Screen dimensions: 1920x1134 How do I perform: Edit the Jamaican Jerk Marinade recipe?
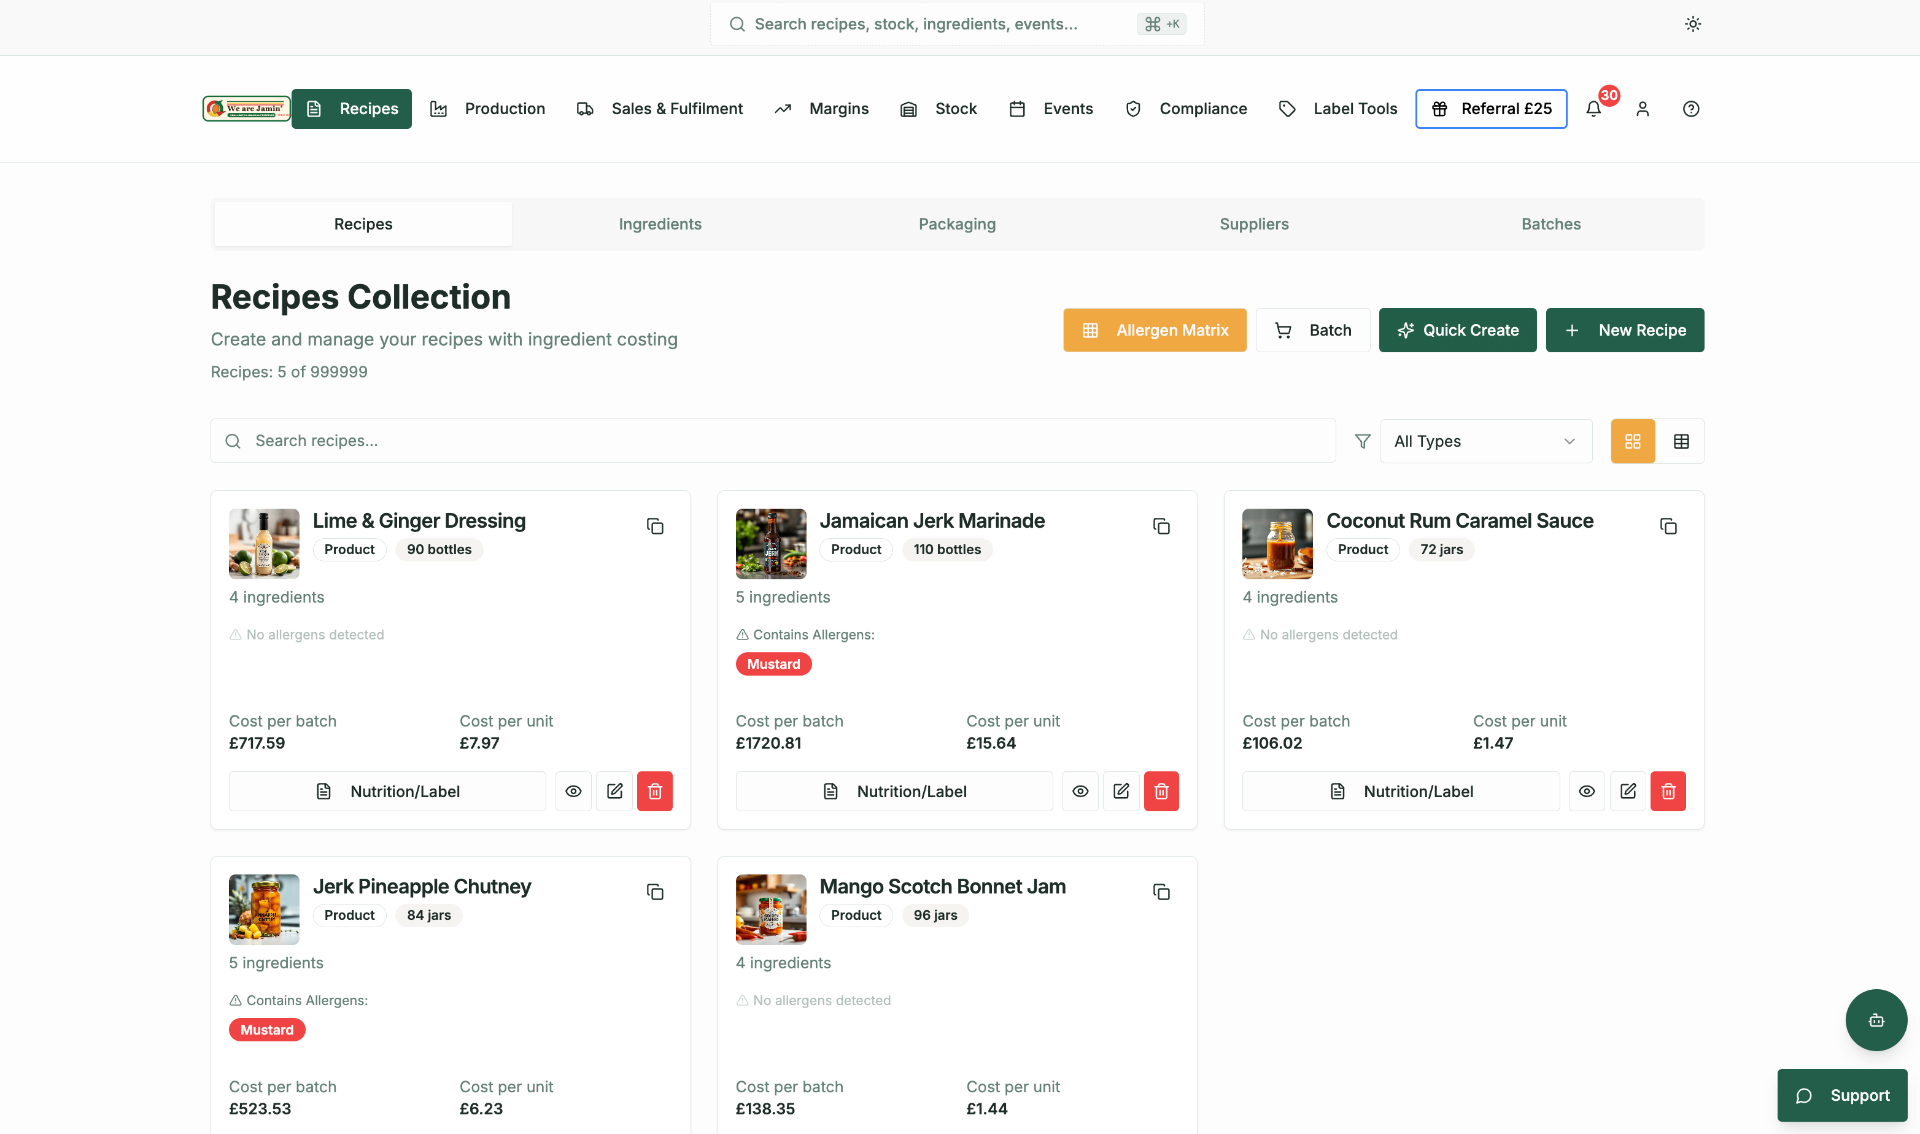coord(1121,791)
